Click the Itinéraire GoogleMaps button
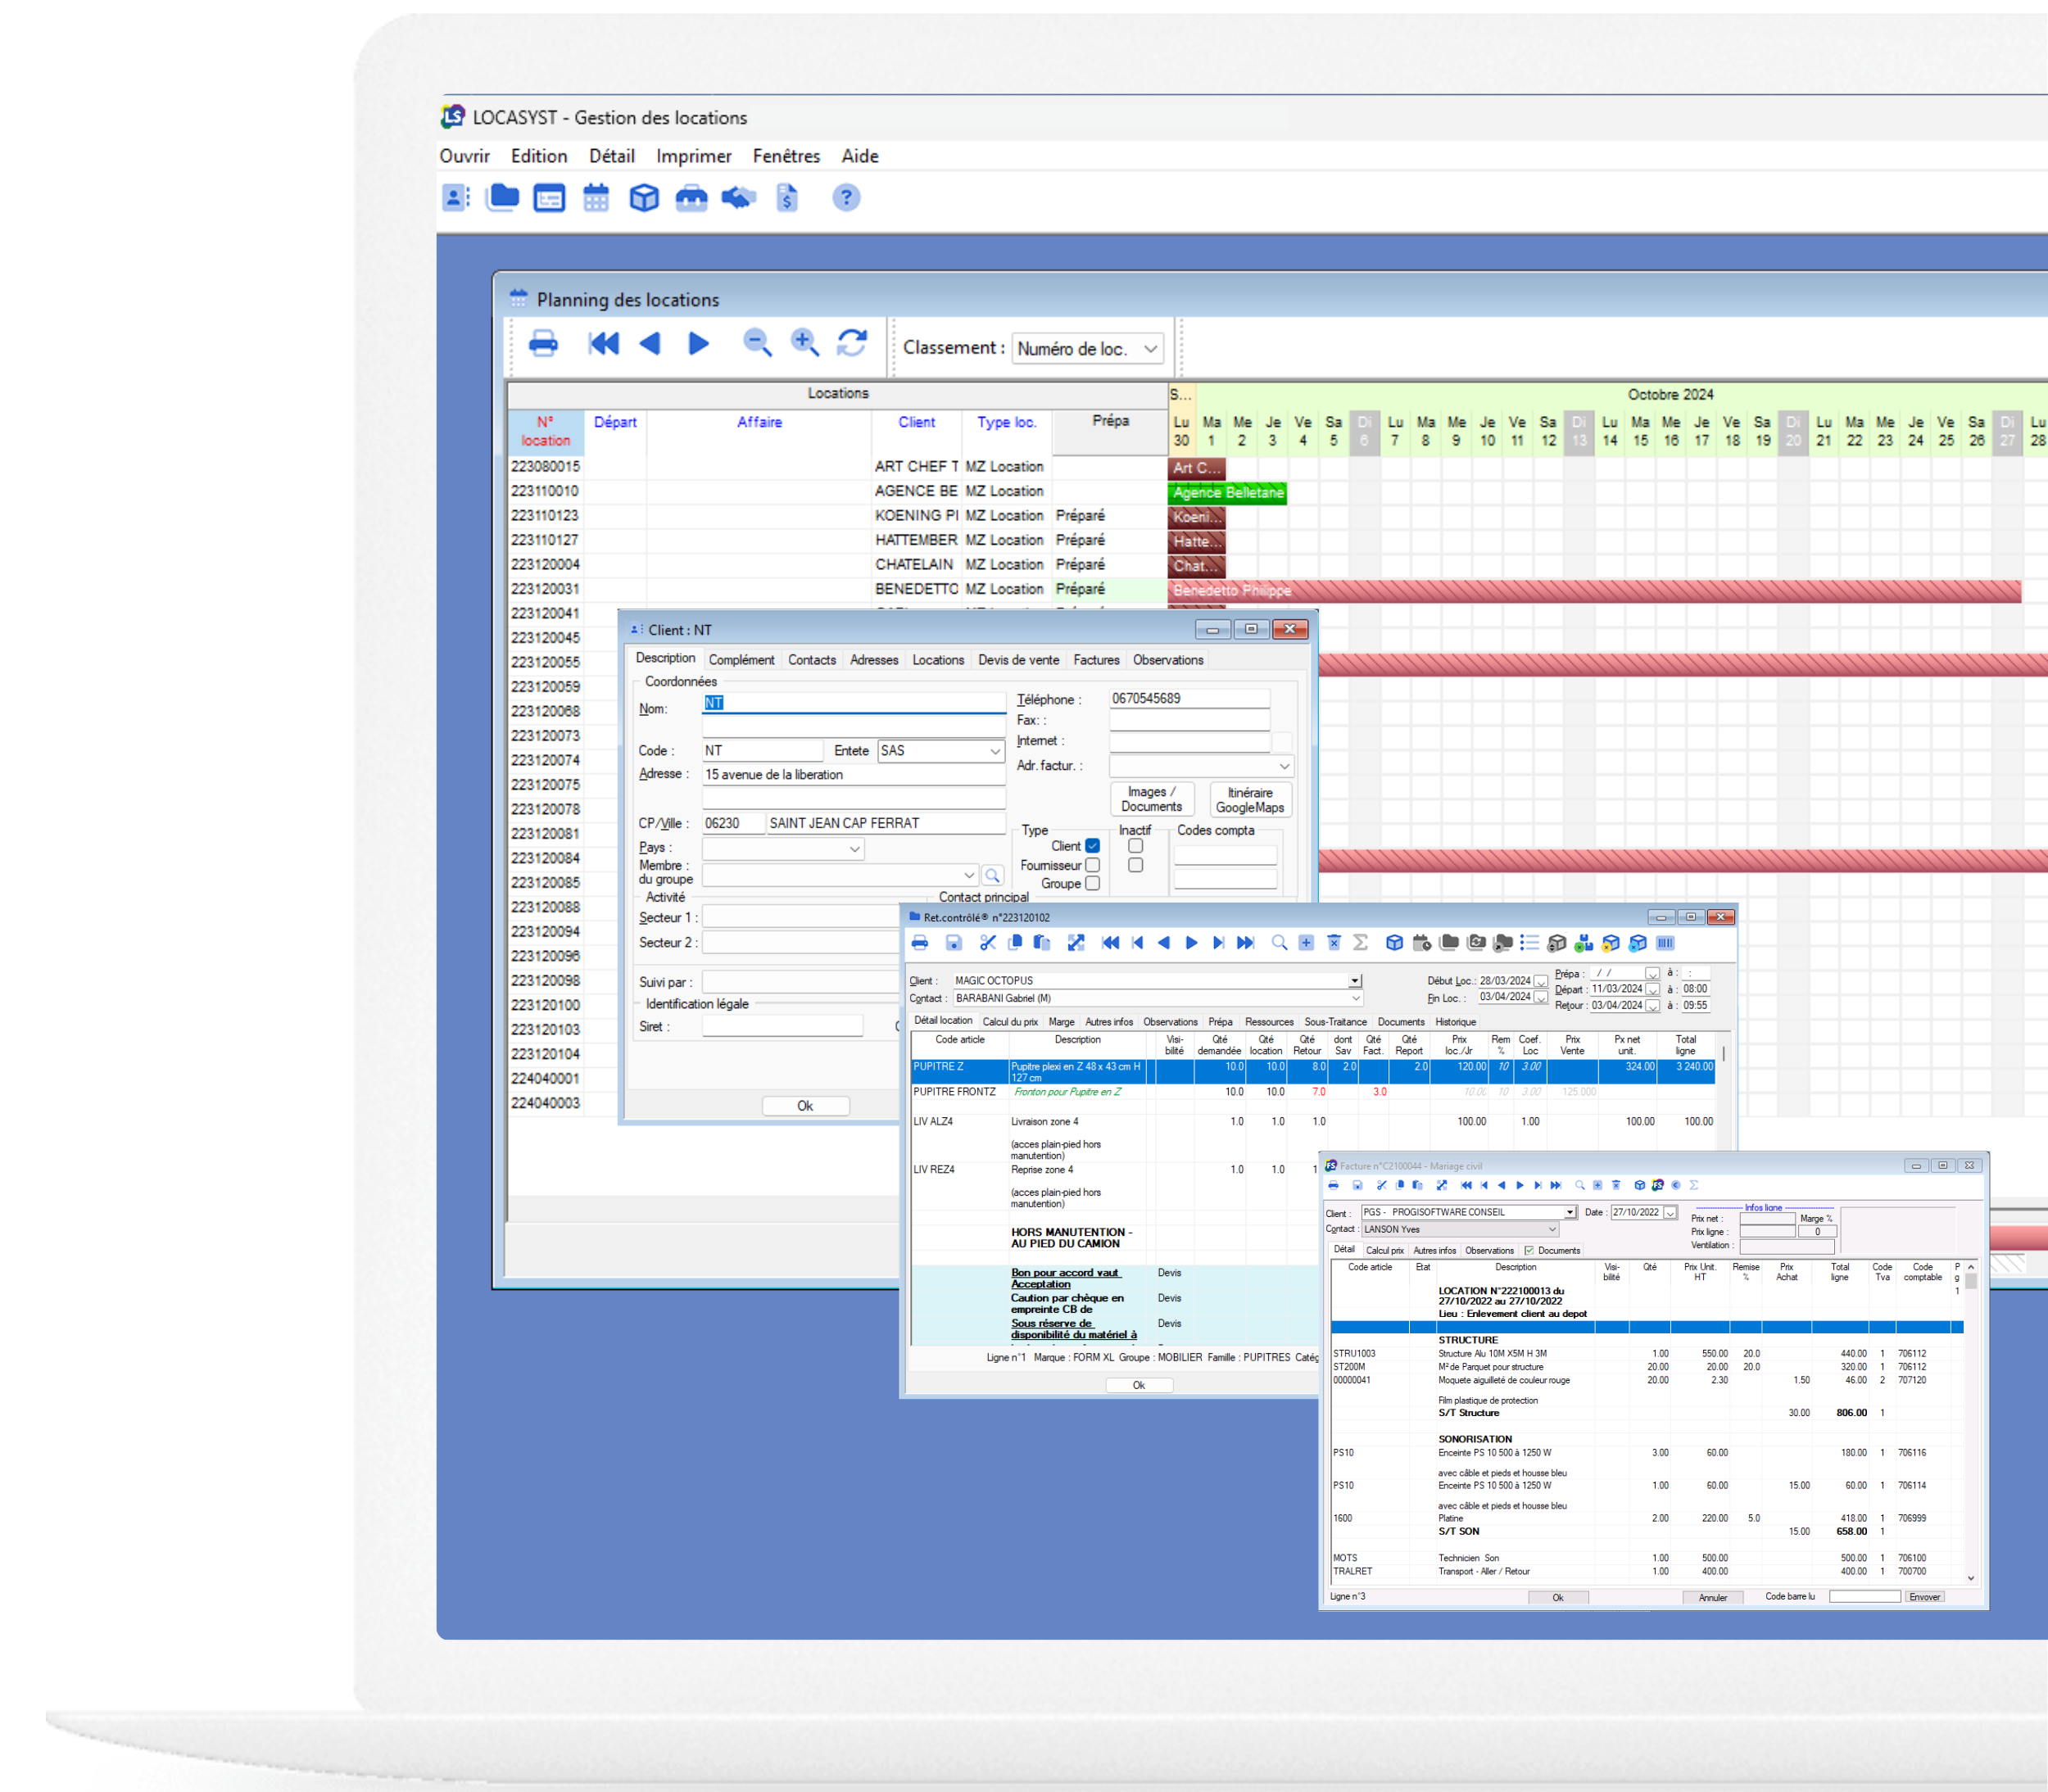 [1249, 800]
